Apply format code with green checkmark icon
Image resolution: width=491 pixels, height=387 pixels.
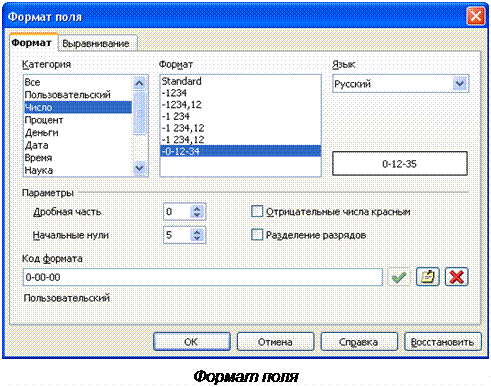tap(399, 277)
